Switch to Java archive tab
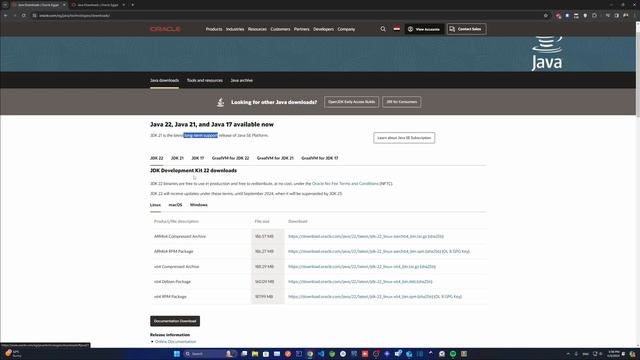Screen dimensions: 640x360 pos(241,80)
